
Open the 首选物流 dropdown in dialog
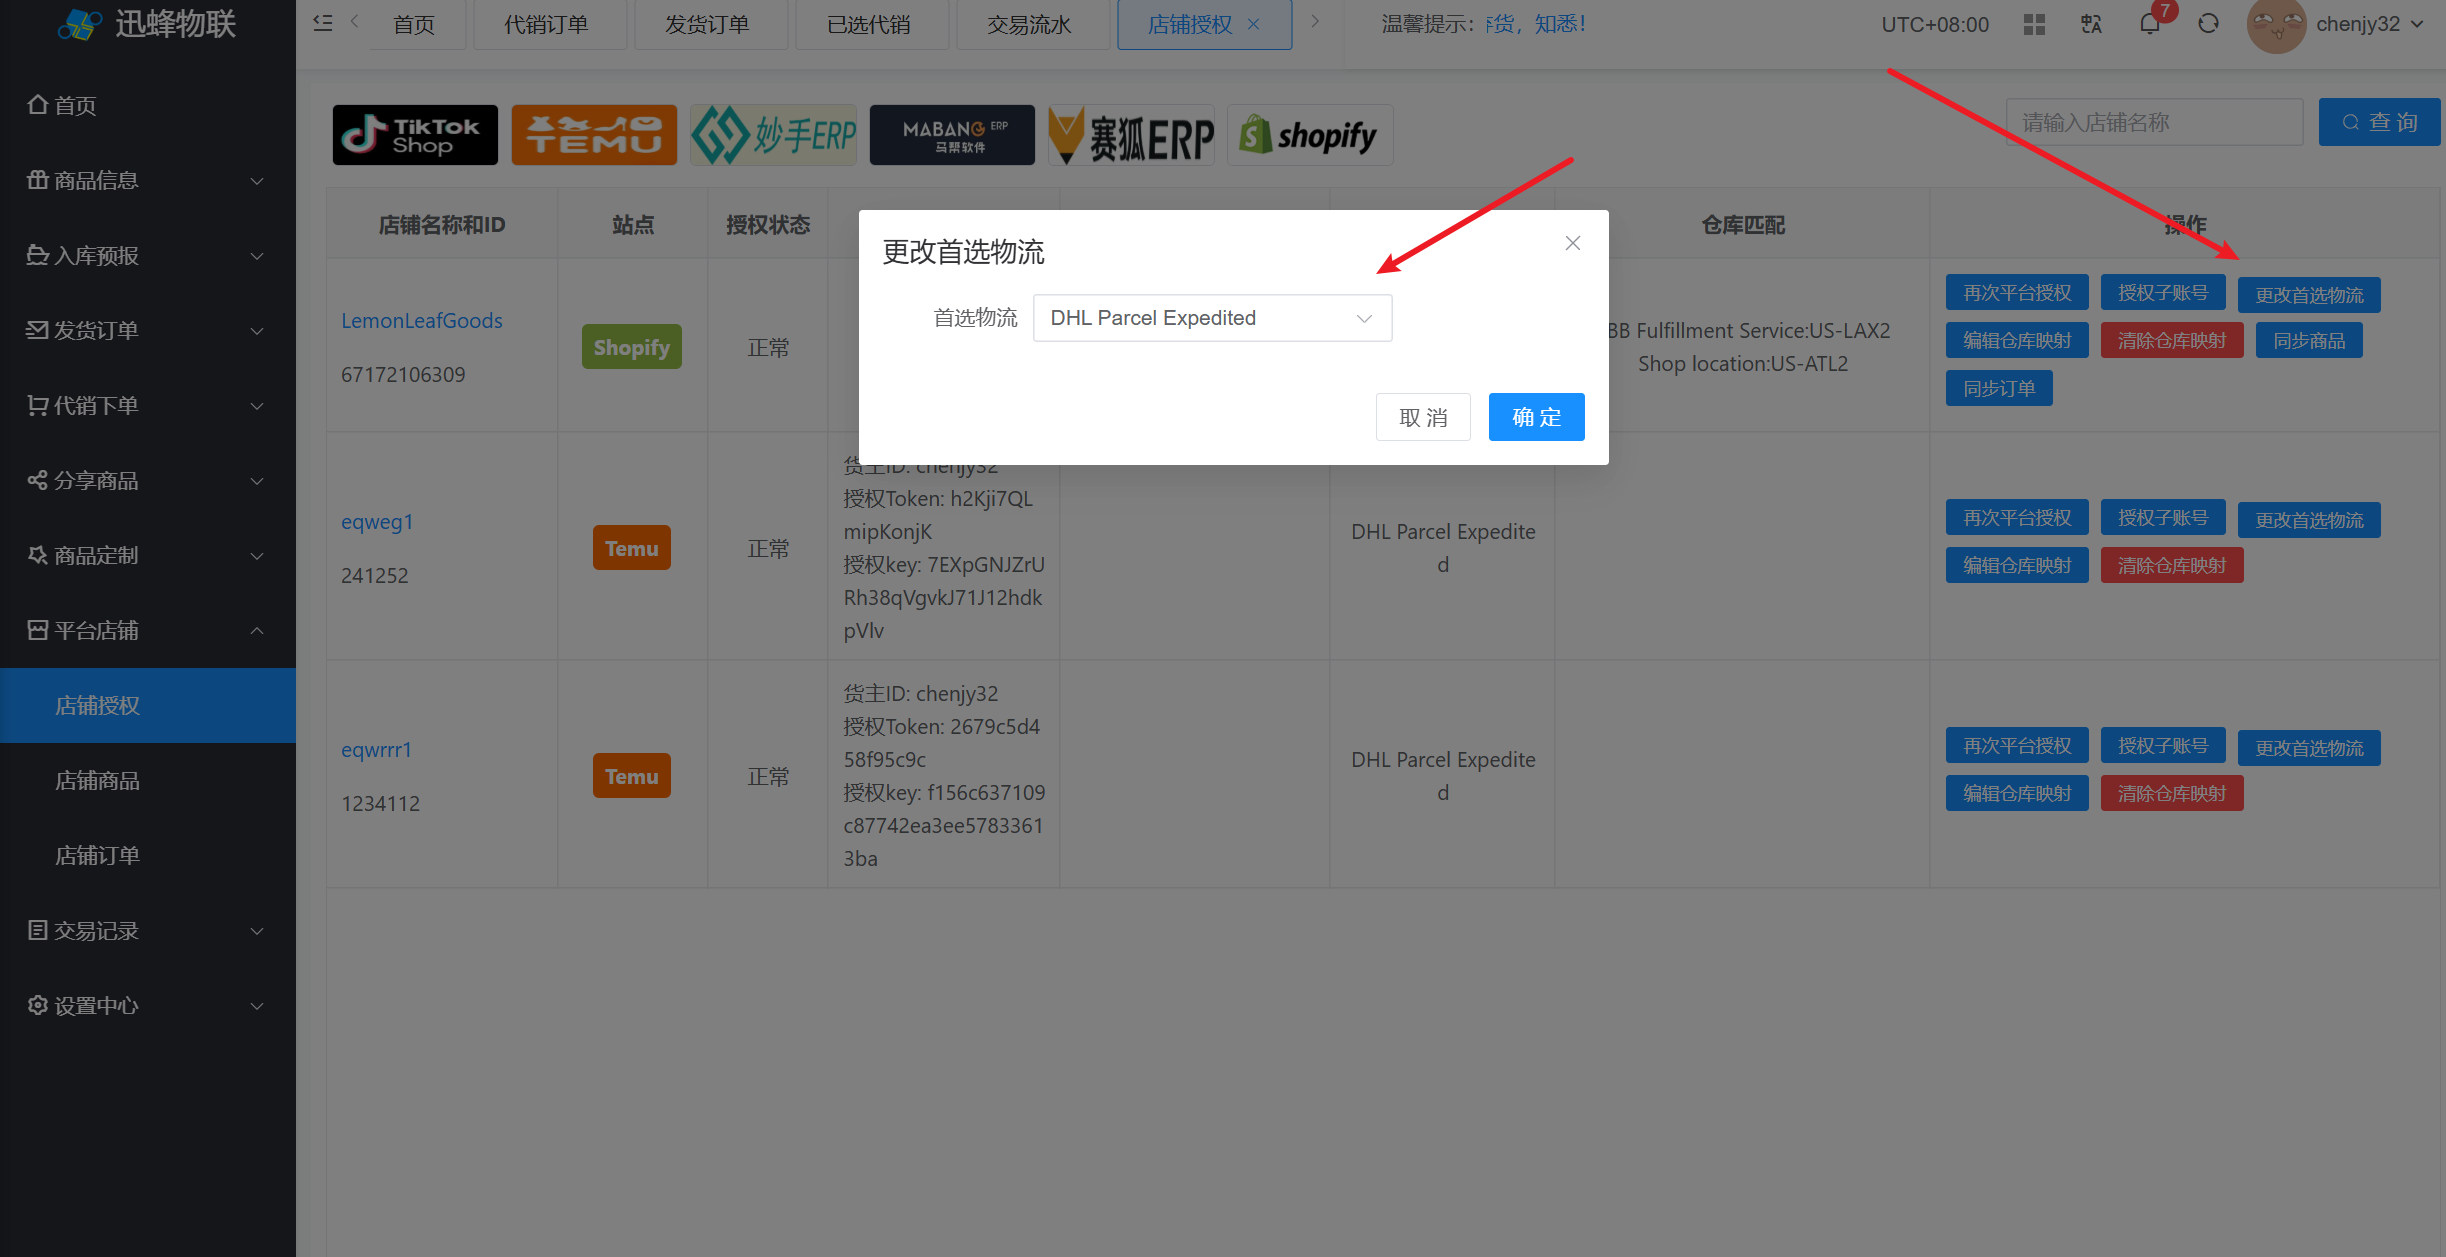click(x=1212, y=318)
